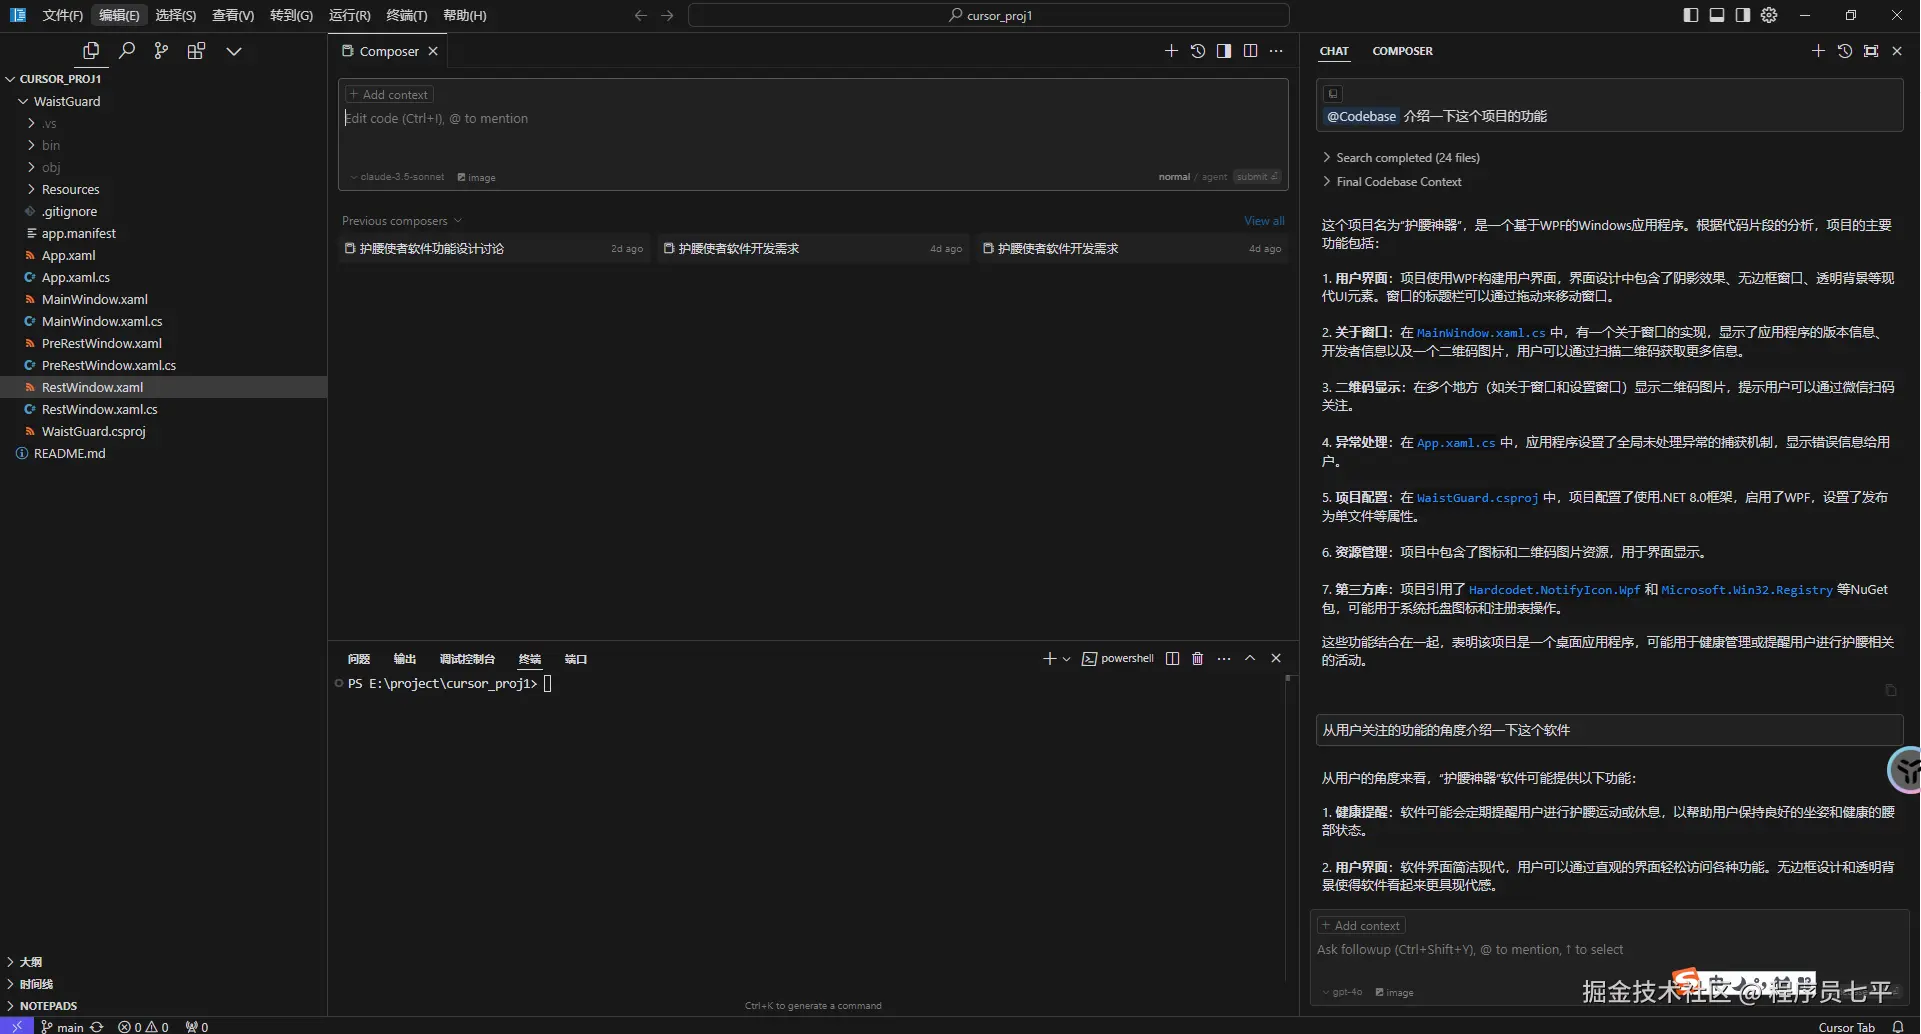Switch to the 输出 panel tab
The width and height of the screenshot is (1921, 1034).
coord(405,659)
